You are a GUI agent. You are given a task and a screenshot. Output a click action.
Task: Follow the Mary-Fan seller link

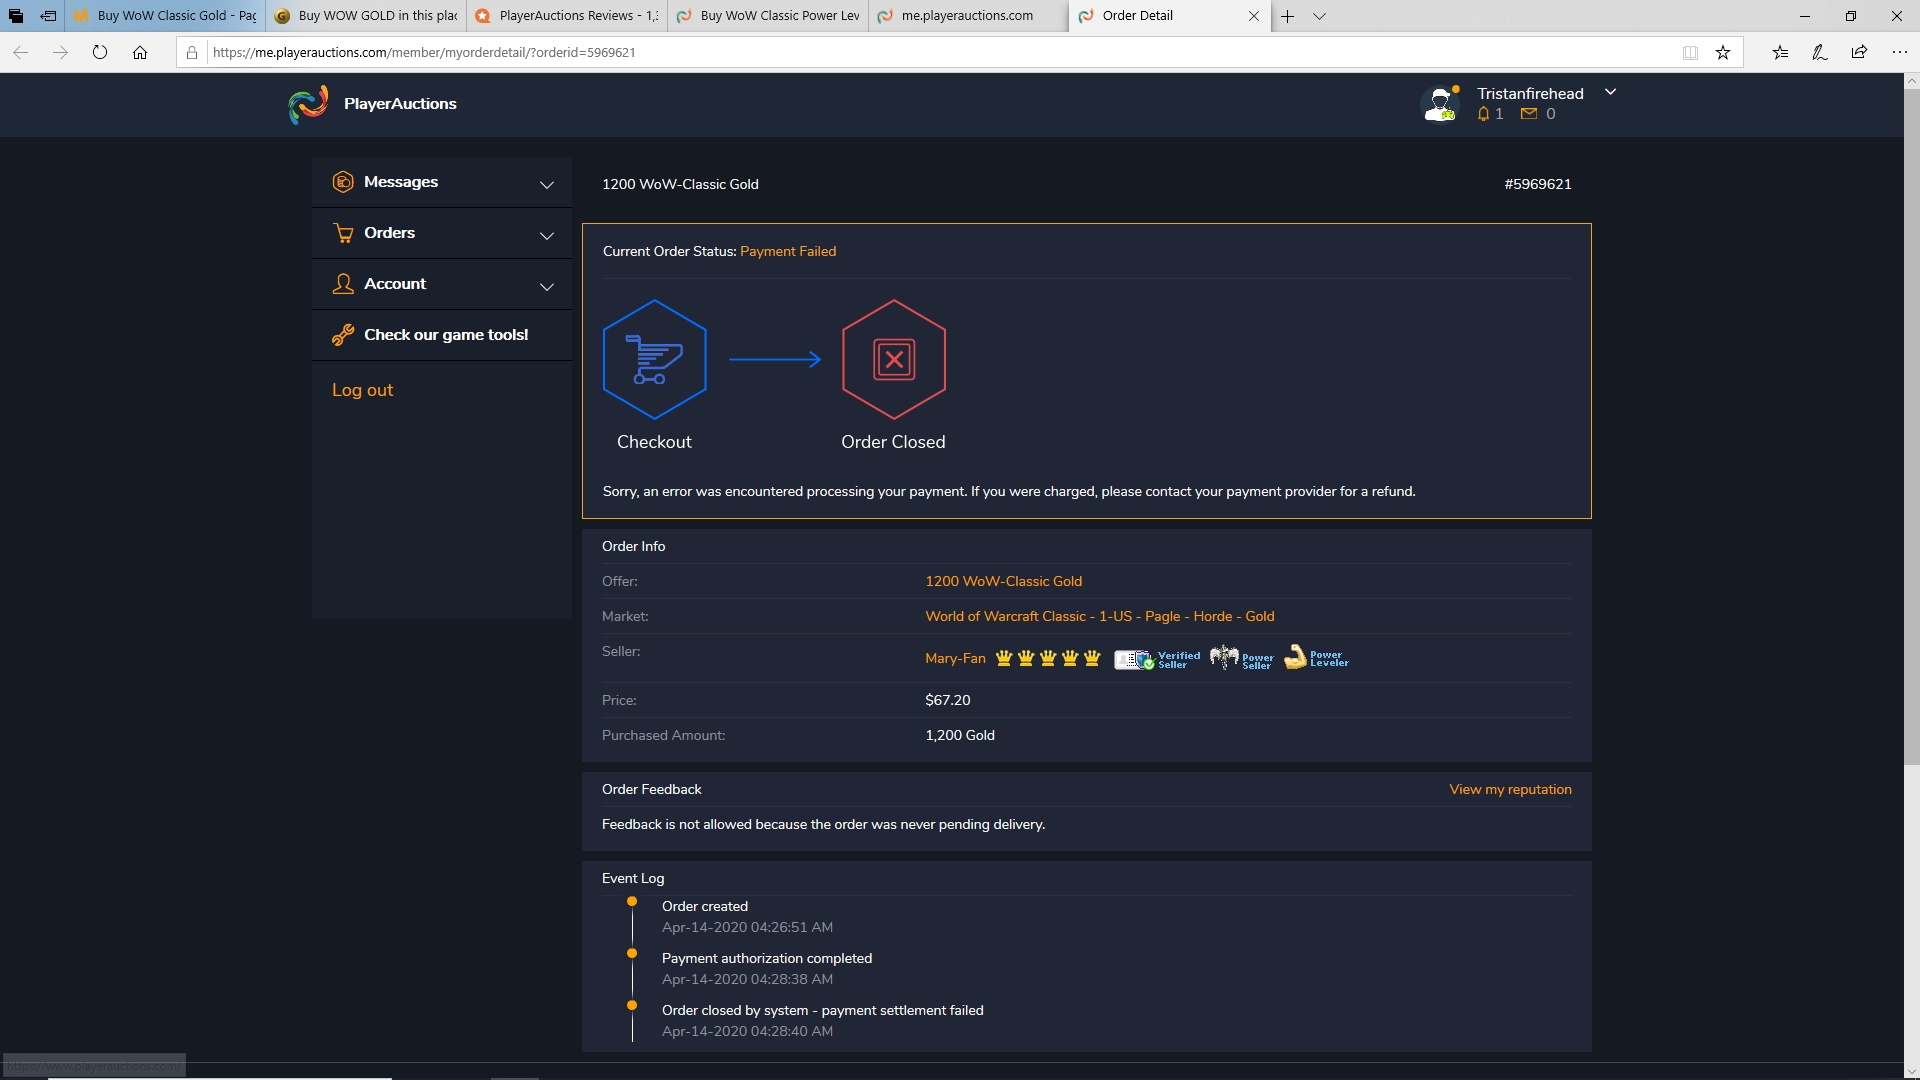pyautogui.click(x=953, y=658)
